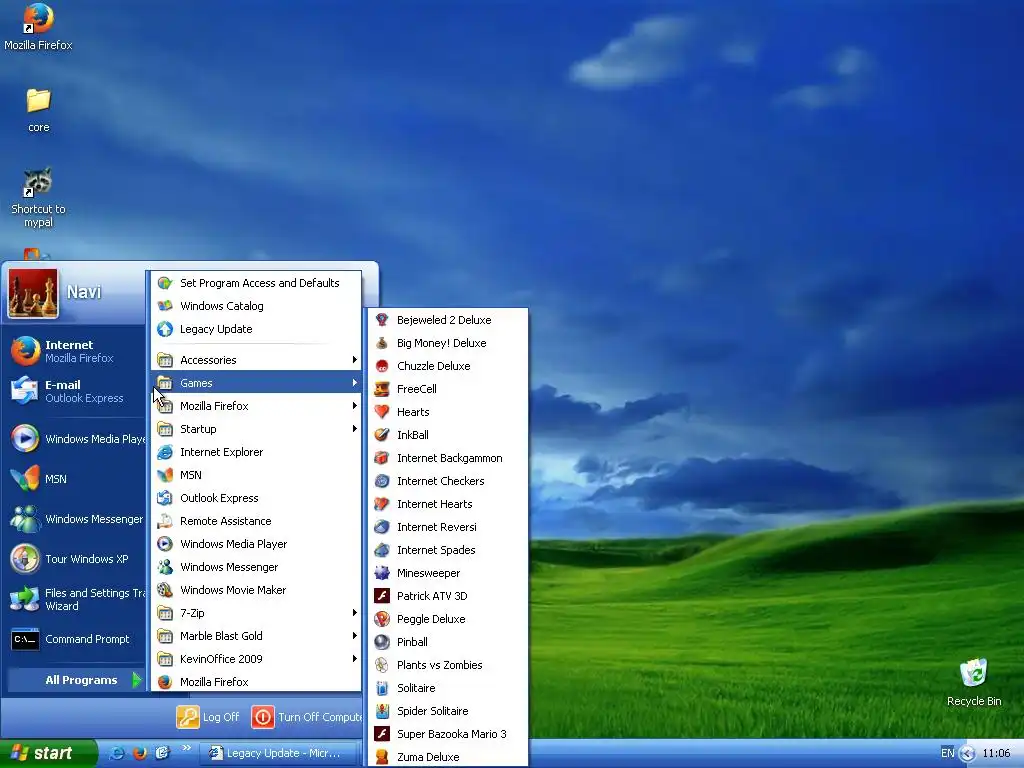Click Windows Messenger icon in programs list
This screenshot has height=768, width=1024.
165,567
